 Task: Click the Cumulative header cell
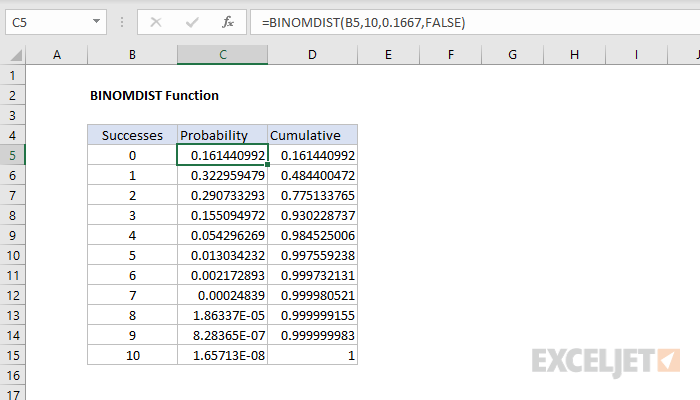pyautogui.click(x=312, y=135)
